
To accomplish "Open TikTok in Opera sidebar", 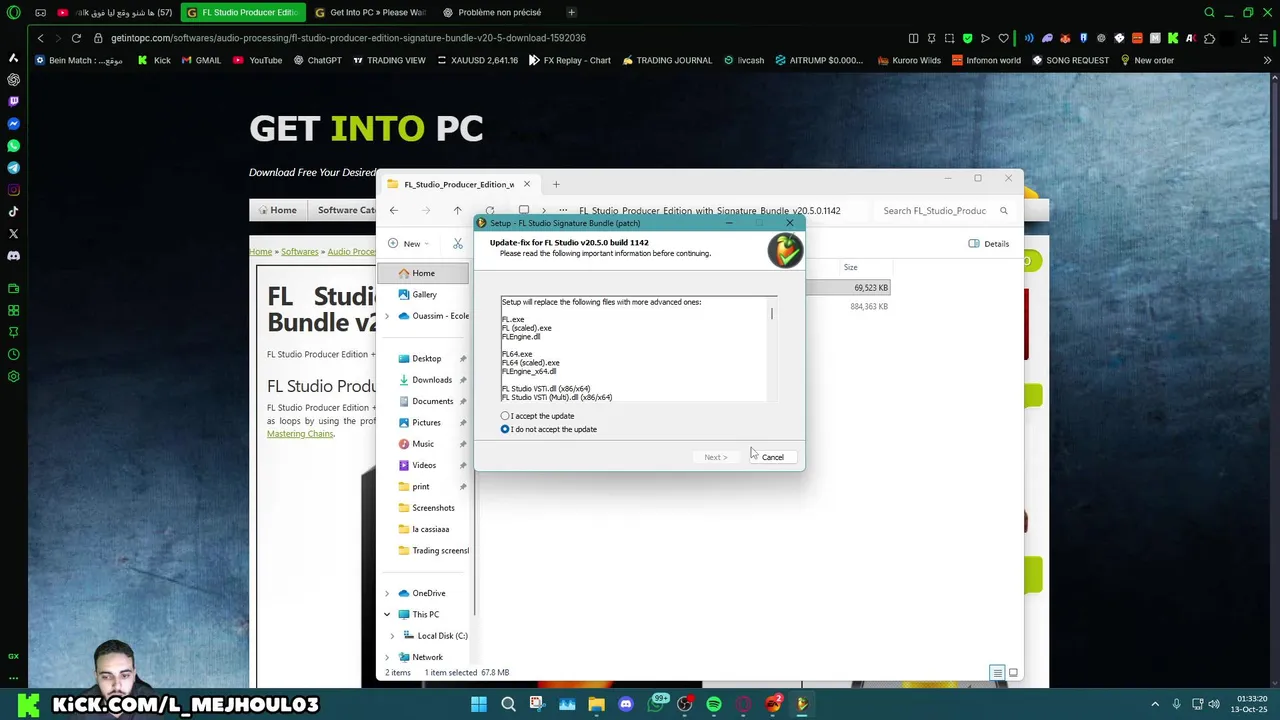I will (x=13, y=211).
